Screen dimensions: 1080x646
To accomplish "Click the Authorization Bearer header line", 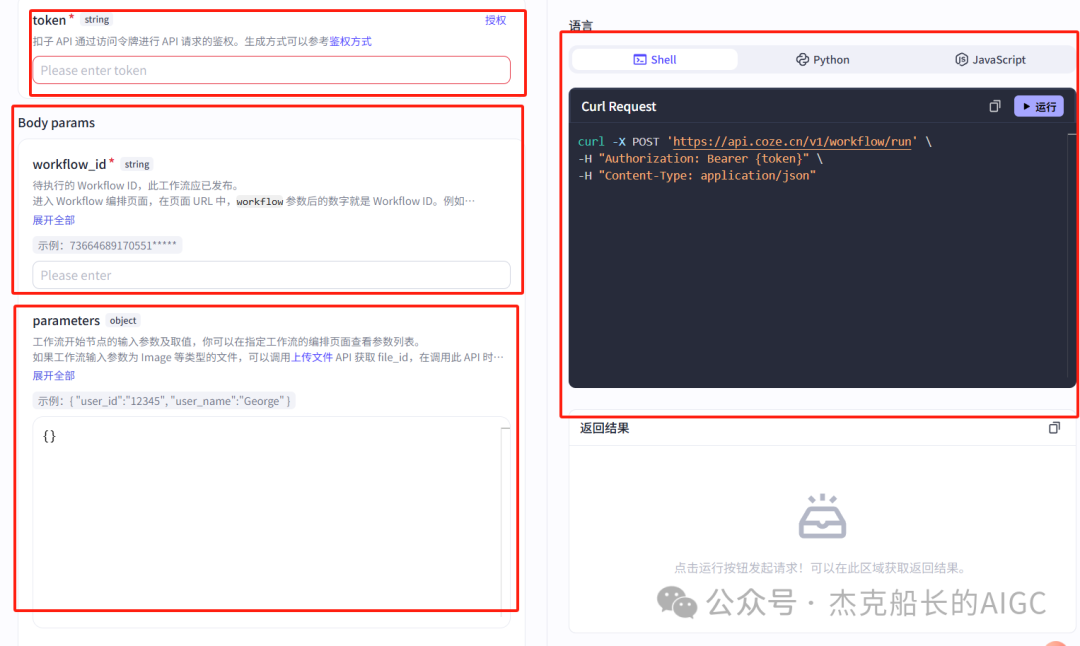I will 700,159.
